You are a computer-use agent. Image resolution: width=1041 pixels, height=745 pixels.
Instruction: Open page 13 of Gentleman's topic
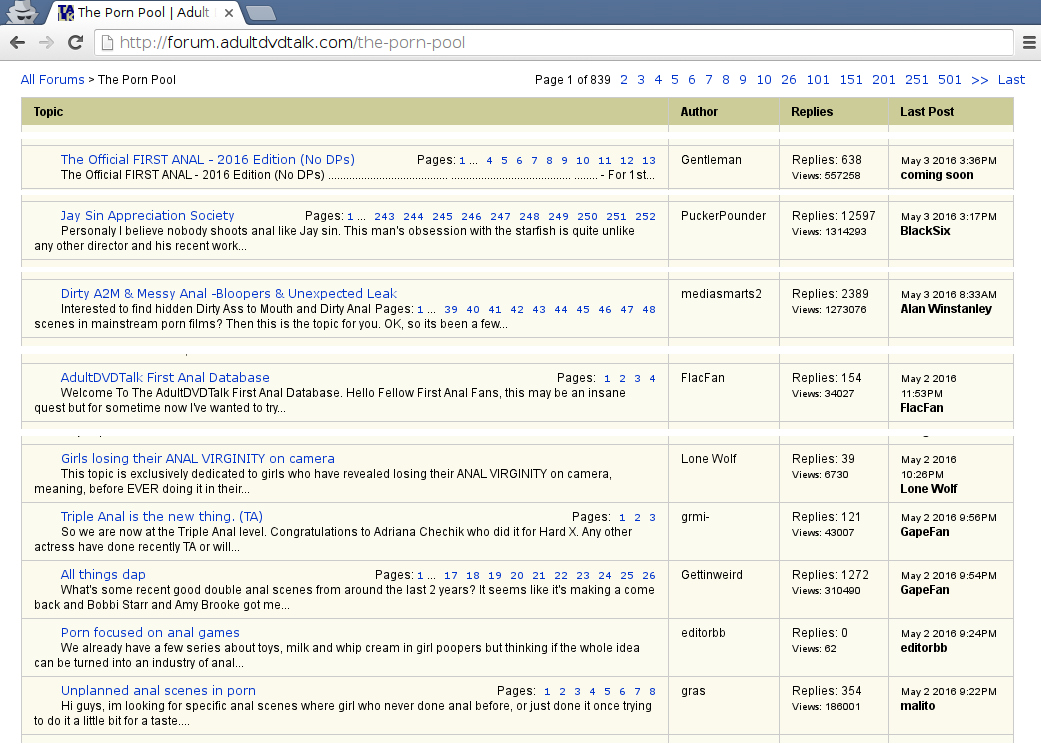[x=649, y=161]
